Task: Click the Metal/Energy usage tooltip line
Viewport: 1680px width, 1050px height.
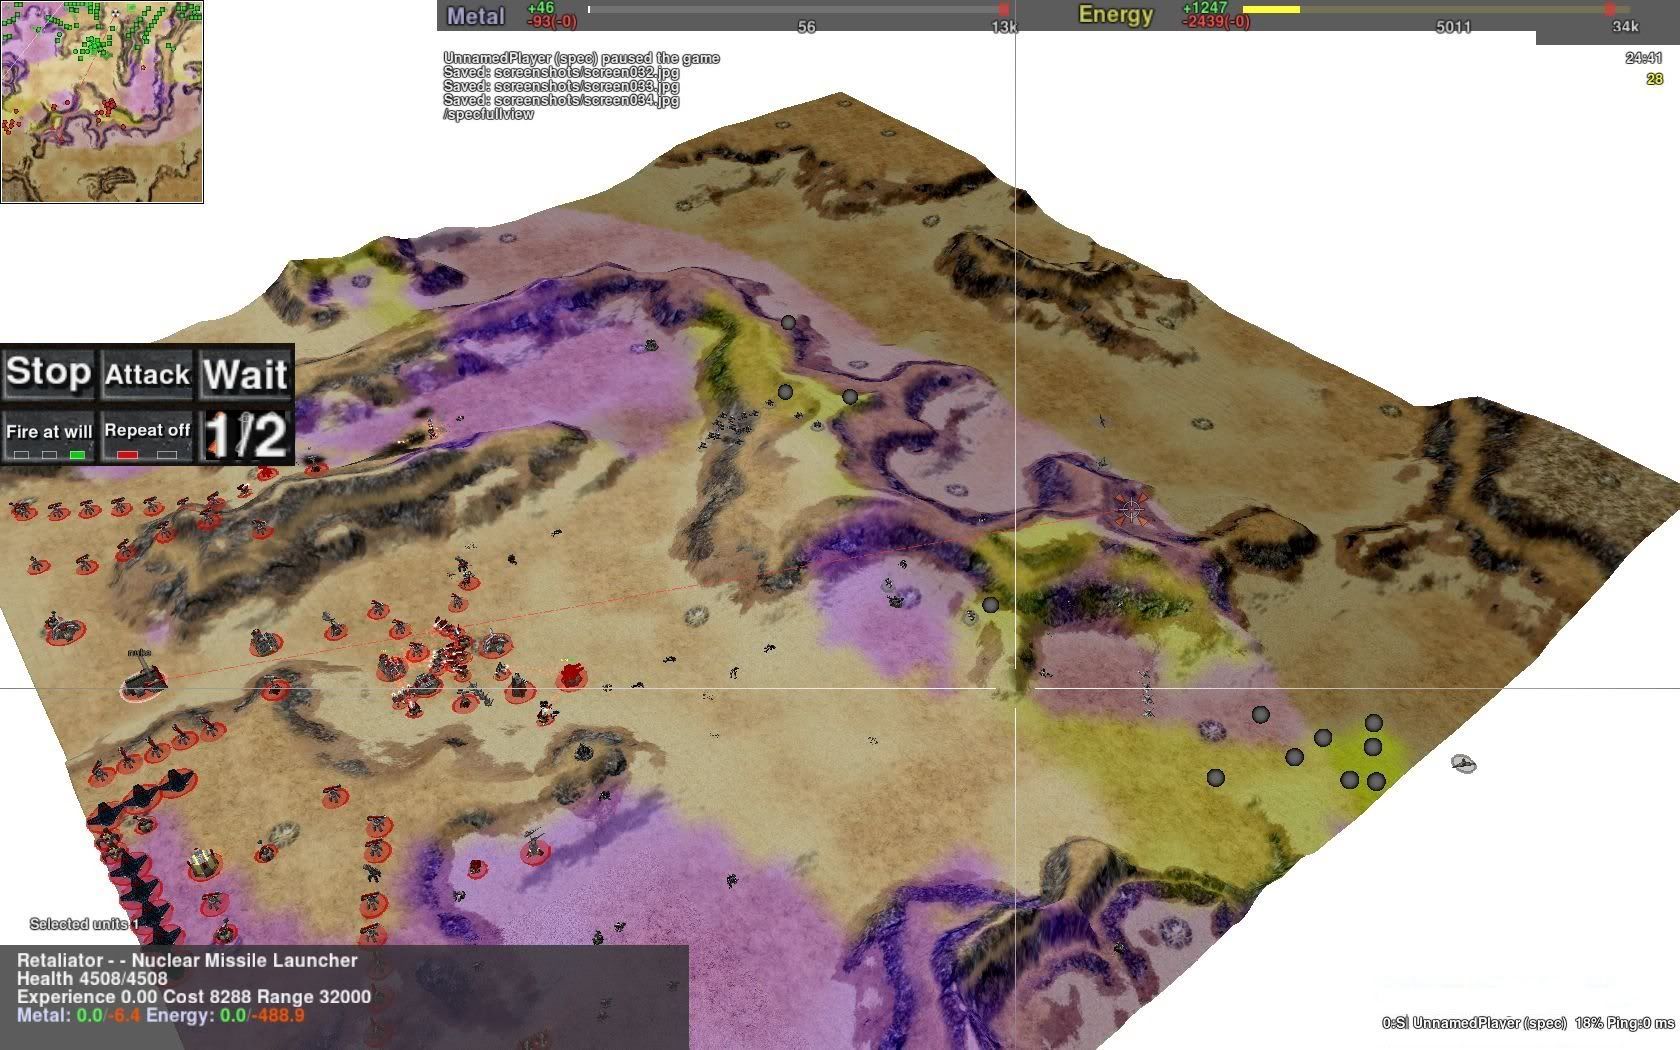Action: click(160, 1015)
